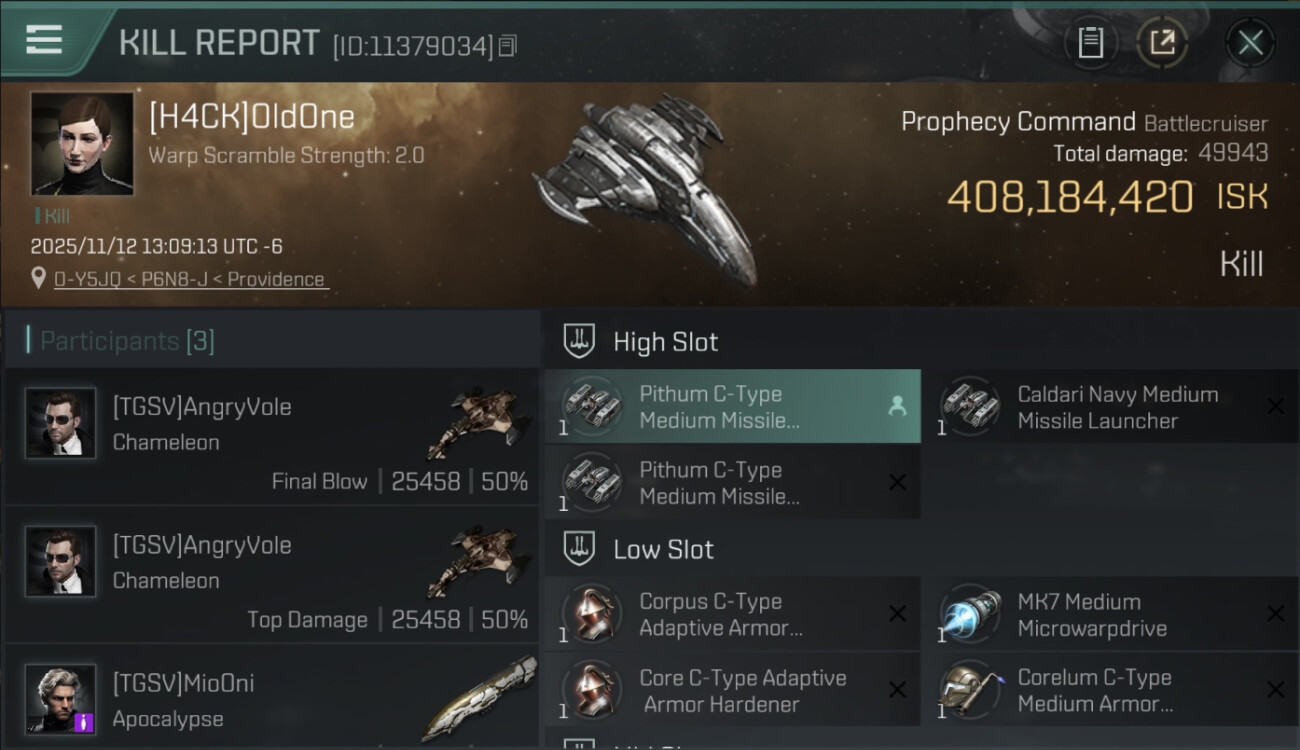The height and width of the screenshot is (750, 1300).
Task: Collapse the High Slot section header
Action: tap(920, 341)
